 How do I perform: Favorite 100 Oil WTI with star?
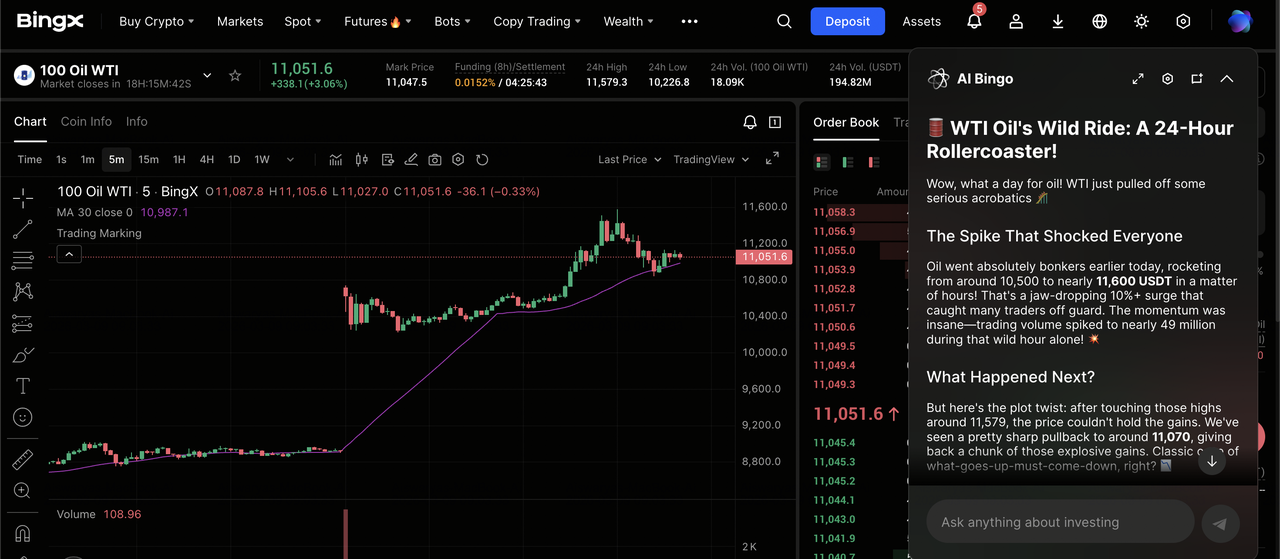(235, 76)
